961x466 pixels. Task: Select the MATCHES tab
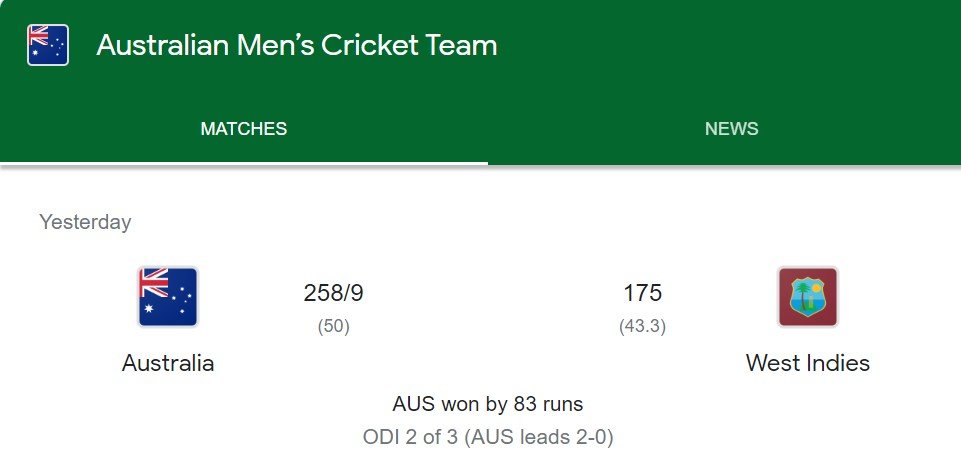coord(244,129)
